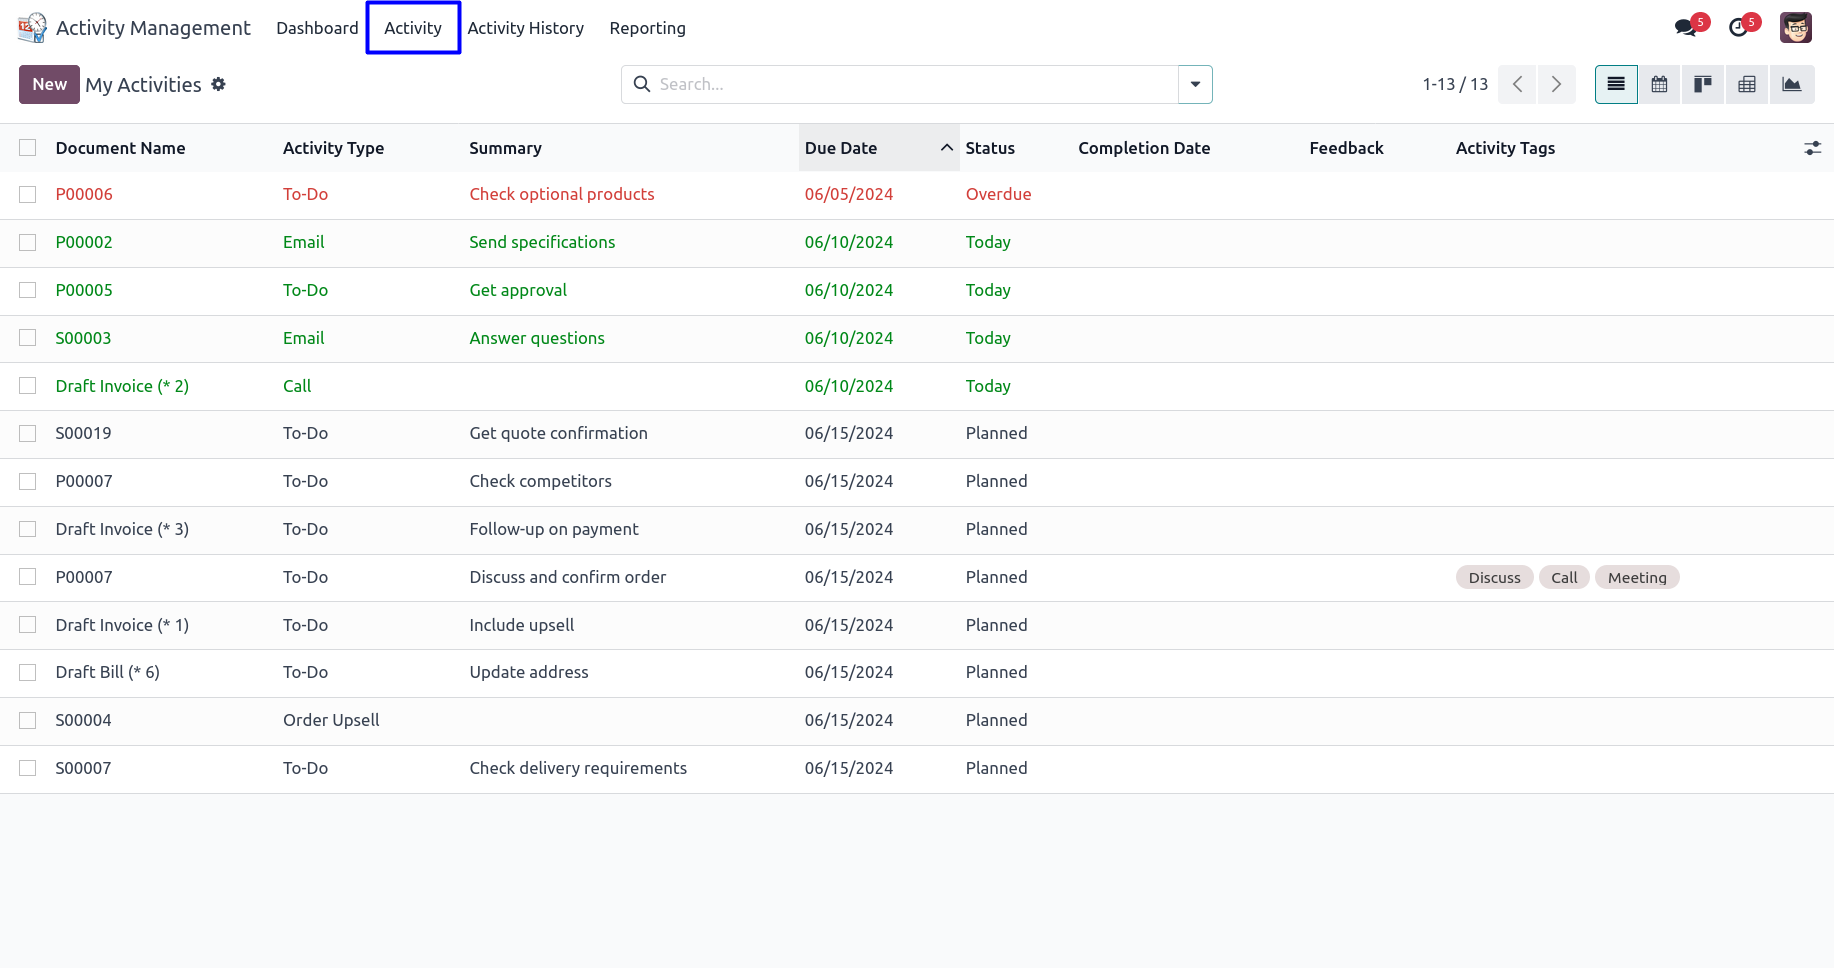Screen dimensions: 1834x968
Task: Open the Activity History menu
Action: 525,28
